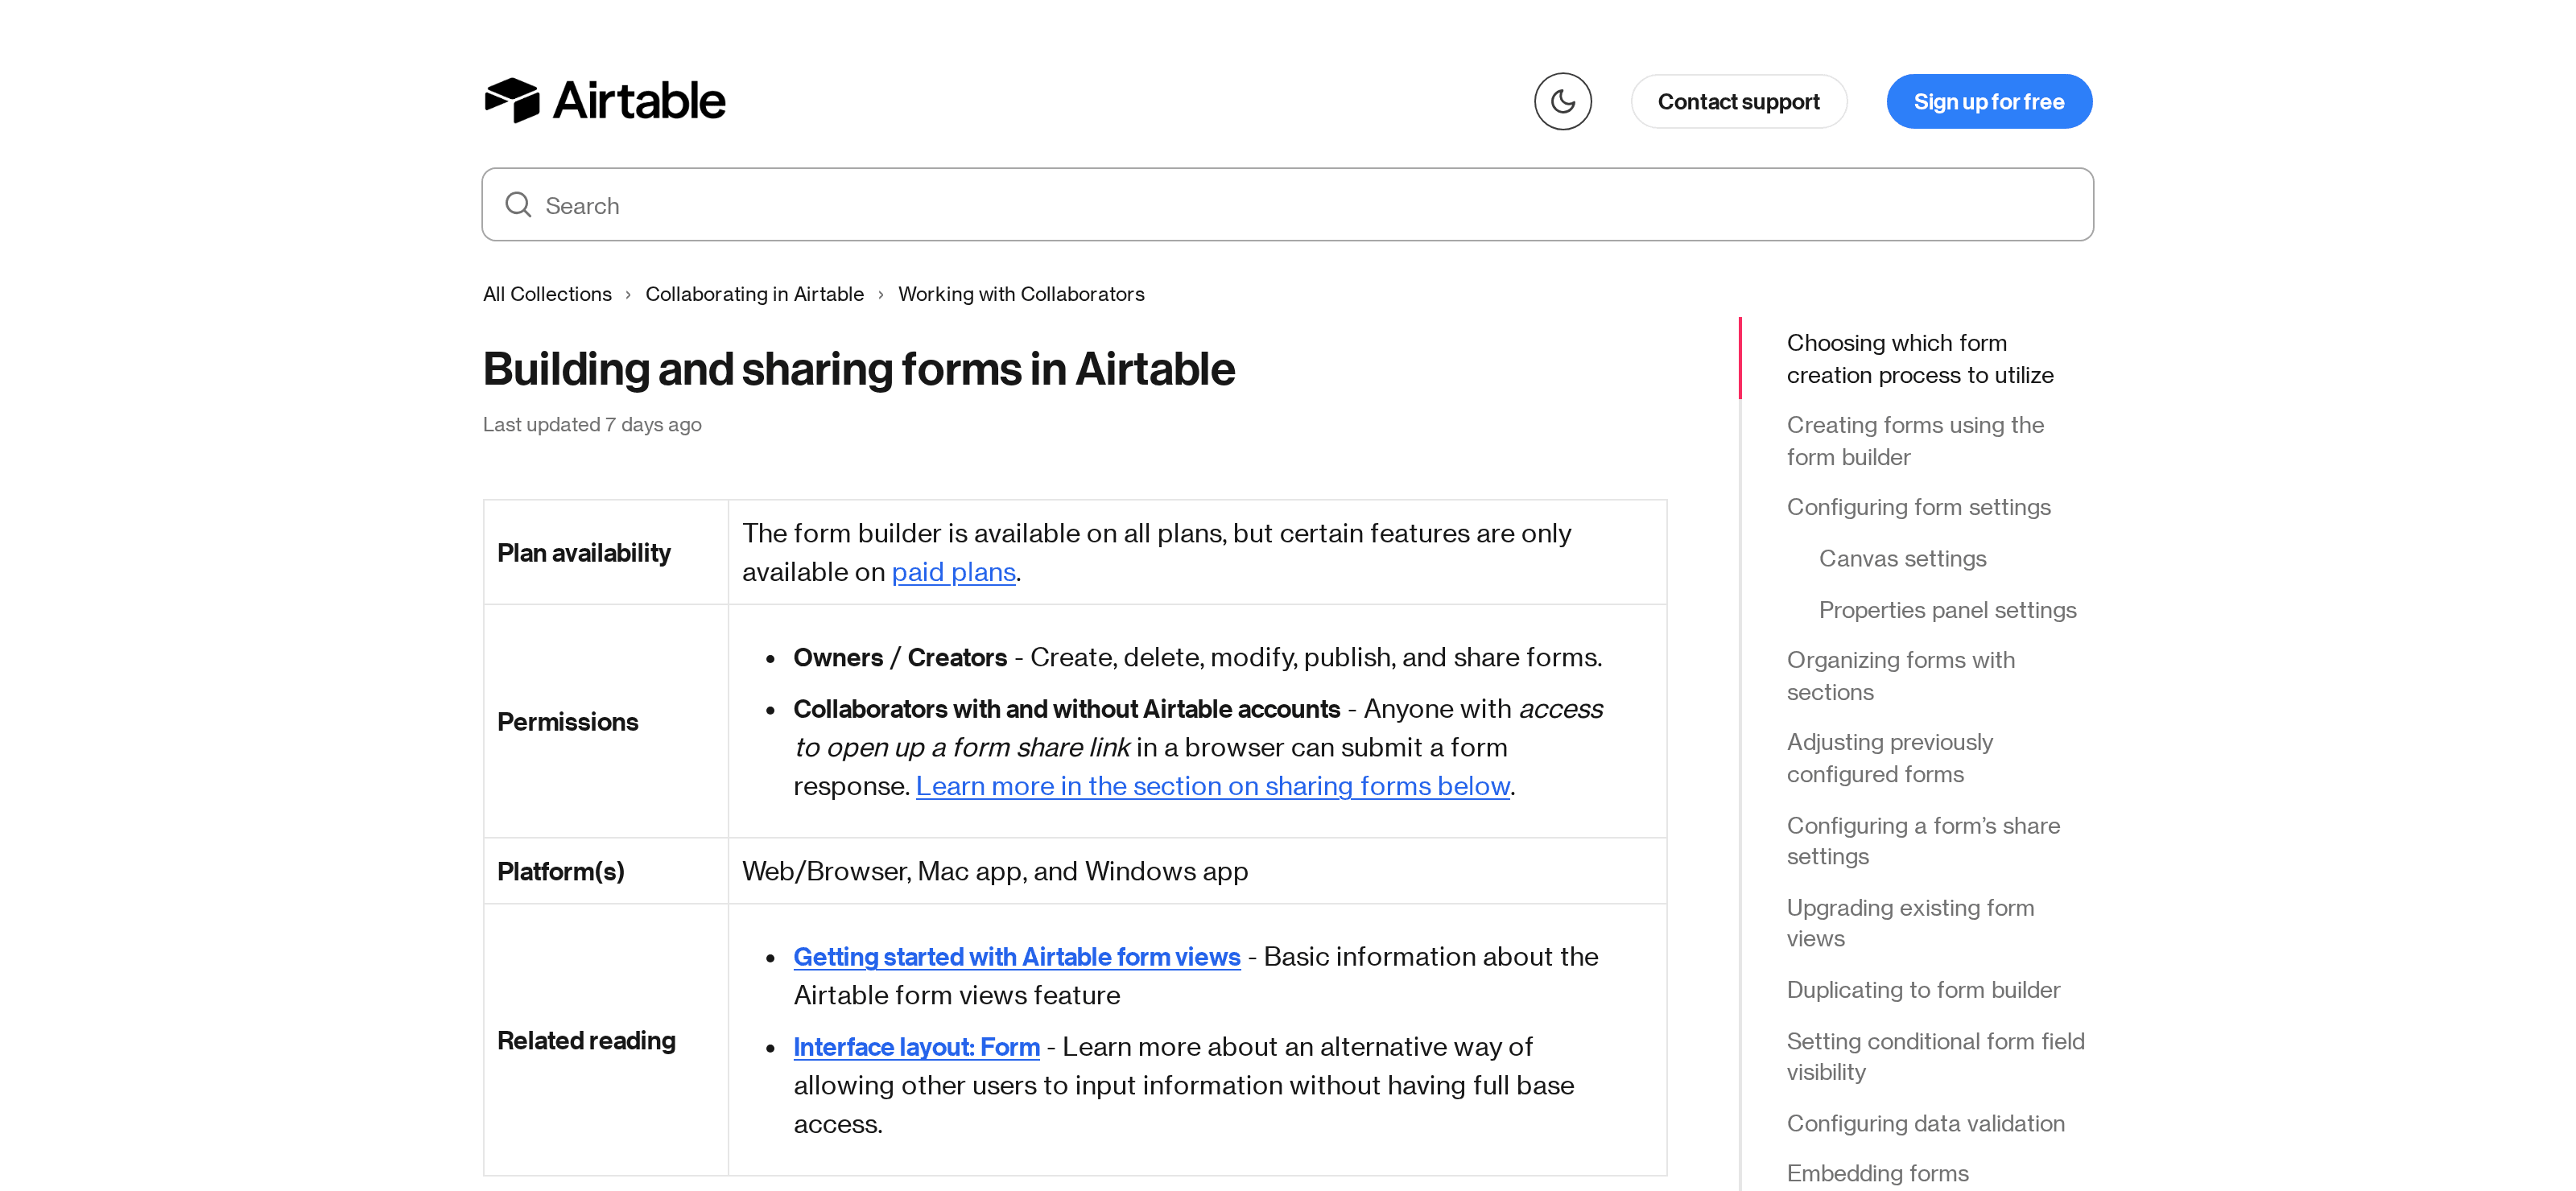Jump to Configuring form settings section
This screenshot has width=2576, height=1191.
coord(1918,507)
